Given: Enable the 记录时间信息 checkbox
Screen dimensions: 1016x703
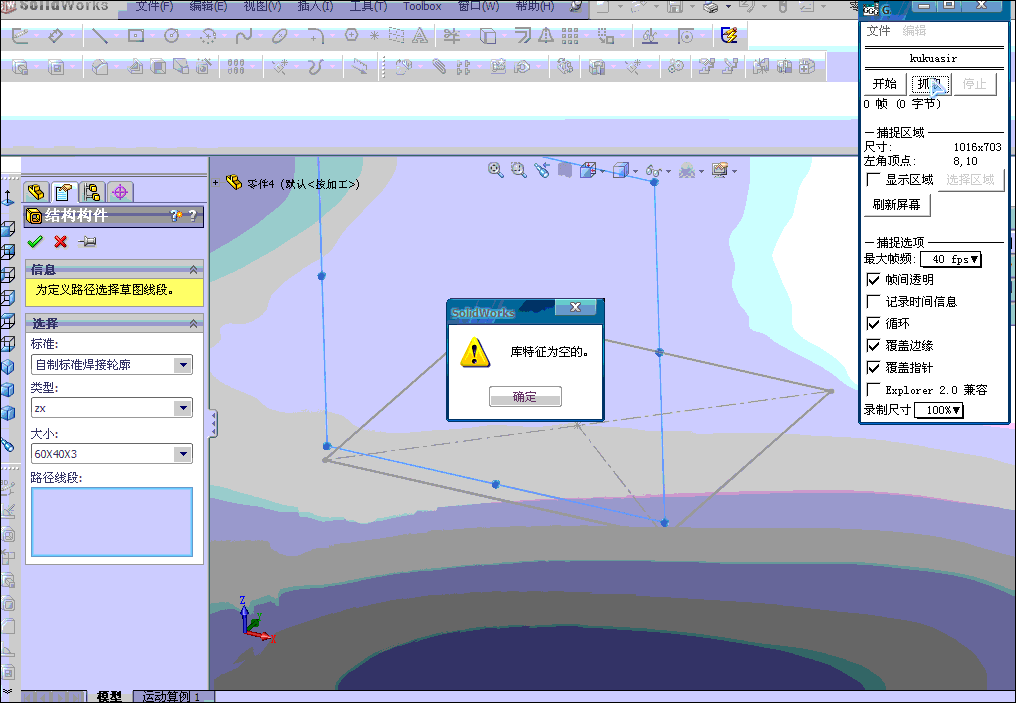Looking at the screenshot, I should tap(873, 301).
